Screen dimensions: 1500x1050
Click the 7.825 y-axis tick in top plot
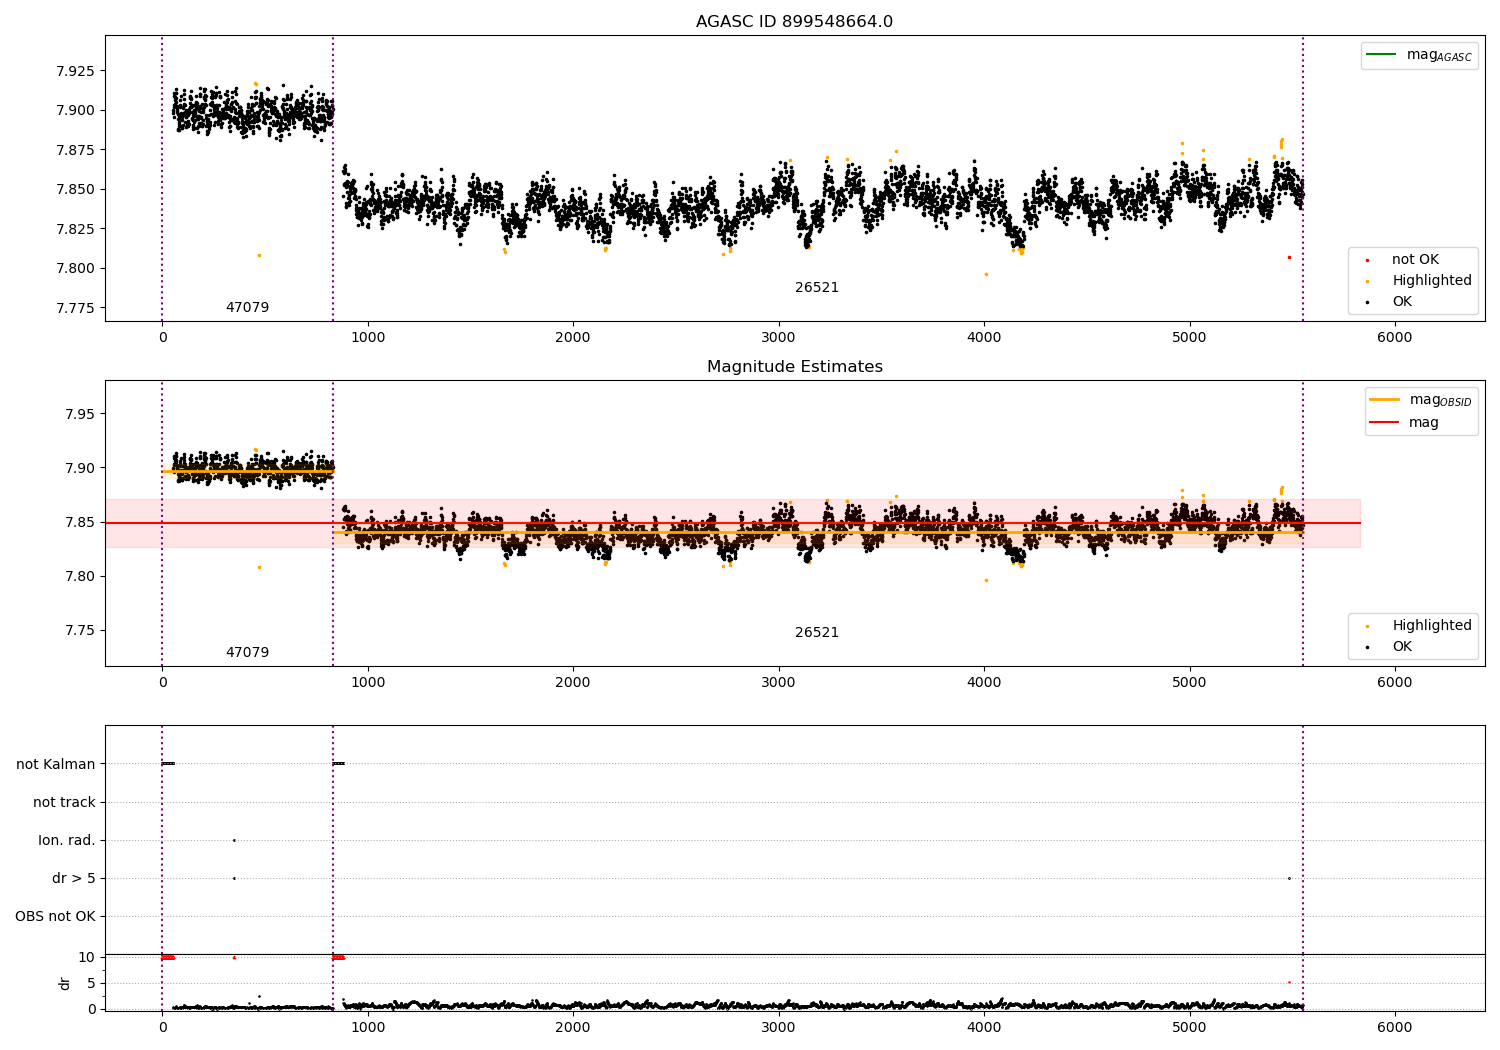(75, 229)
